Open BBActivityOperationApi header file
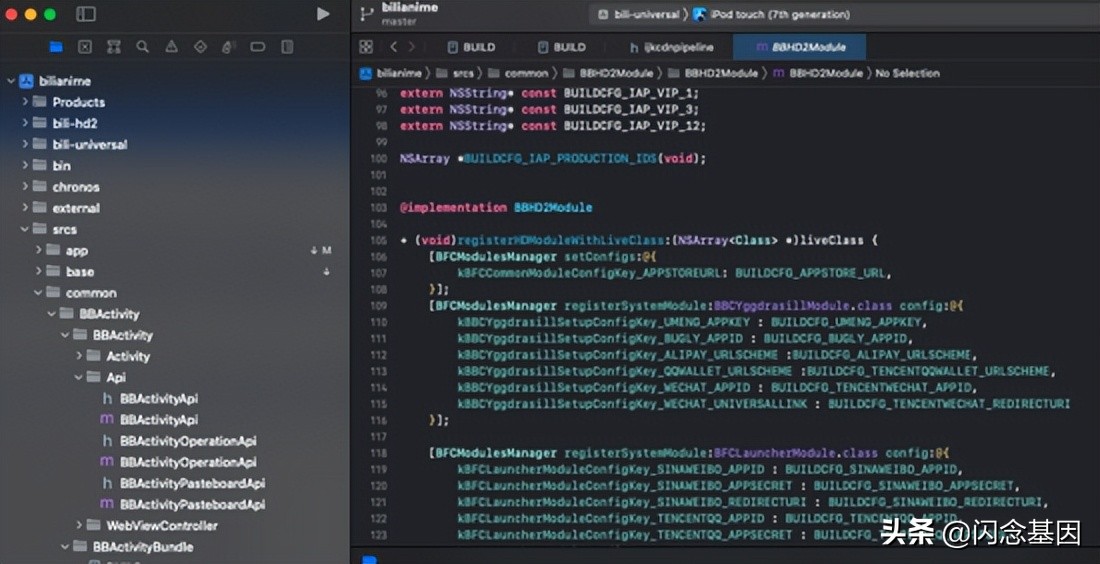1100x564 pixels. pyautogui.click(x=188, y=441)
